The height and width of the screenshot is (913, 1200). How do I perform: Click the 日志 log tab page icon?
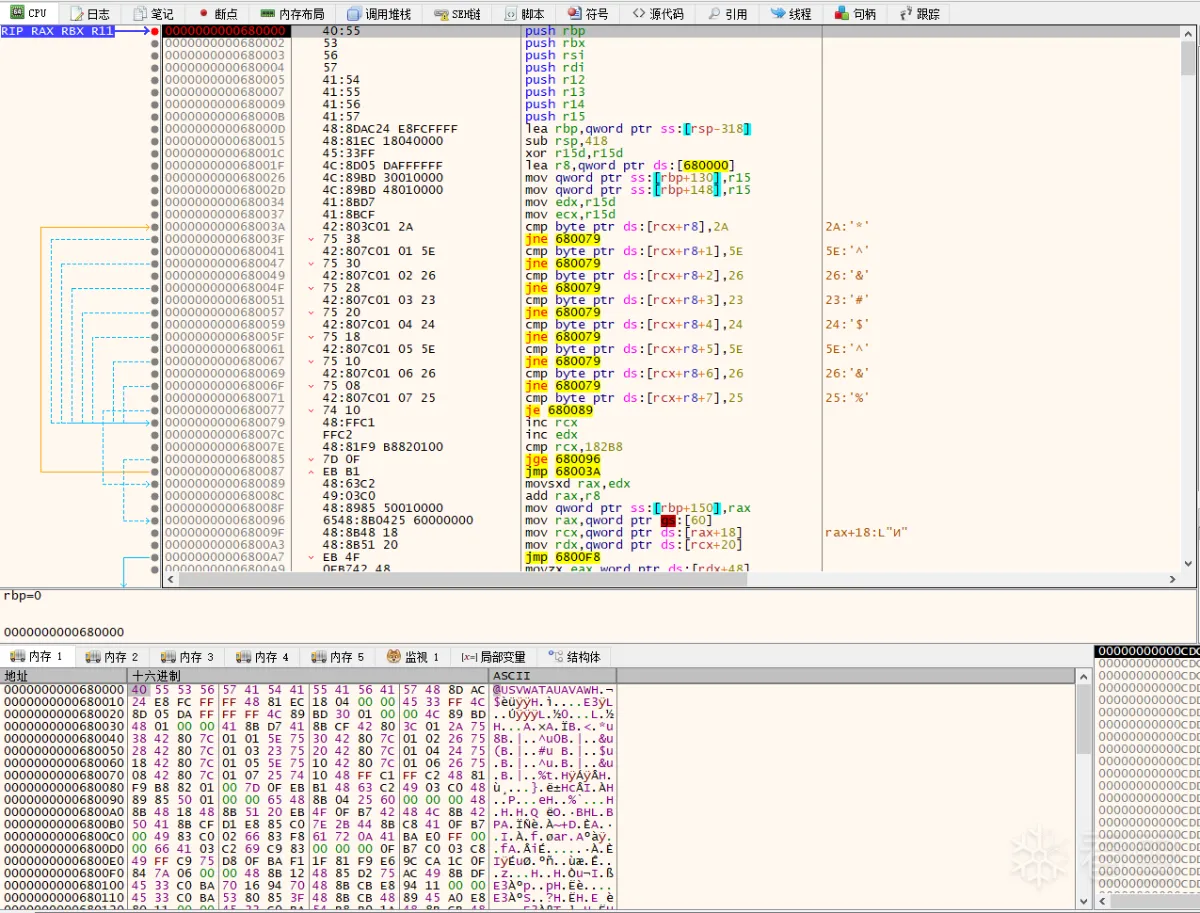pyautogui.click(x=76, y=14)
